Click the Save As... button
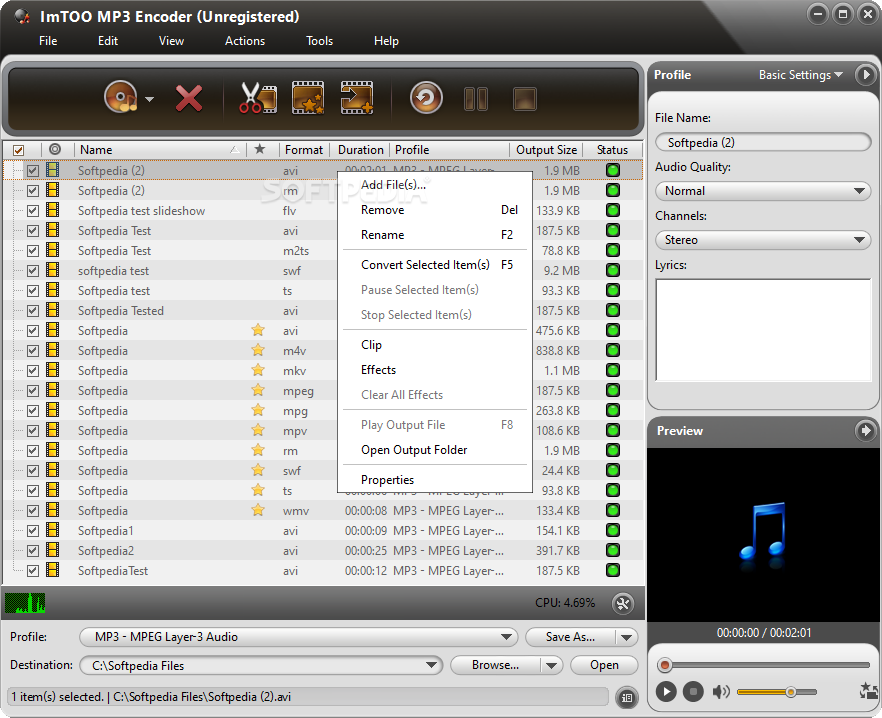Viewport: 882px width, 718px height. (570, 637)
